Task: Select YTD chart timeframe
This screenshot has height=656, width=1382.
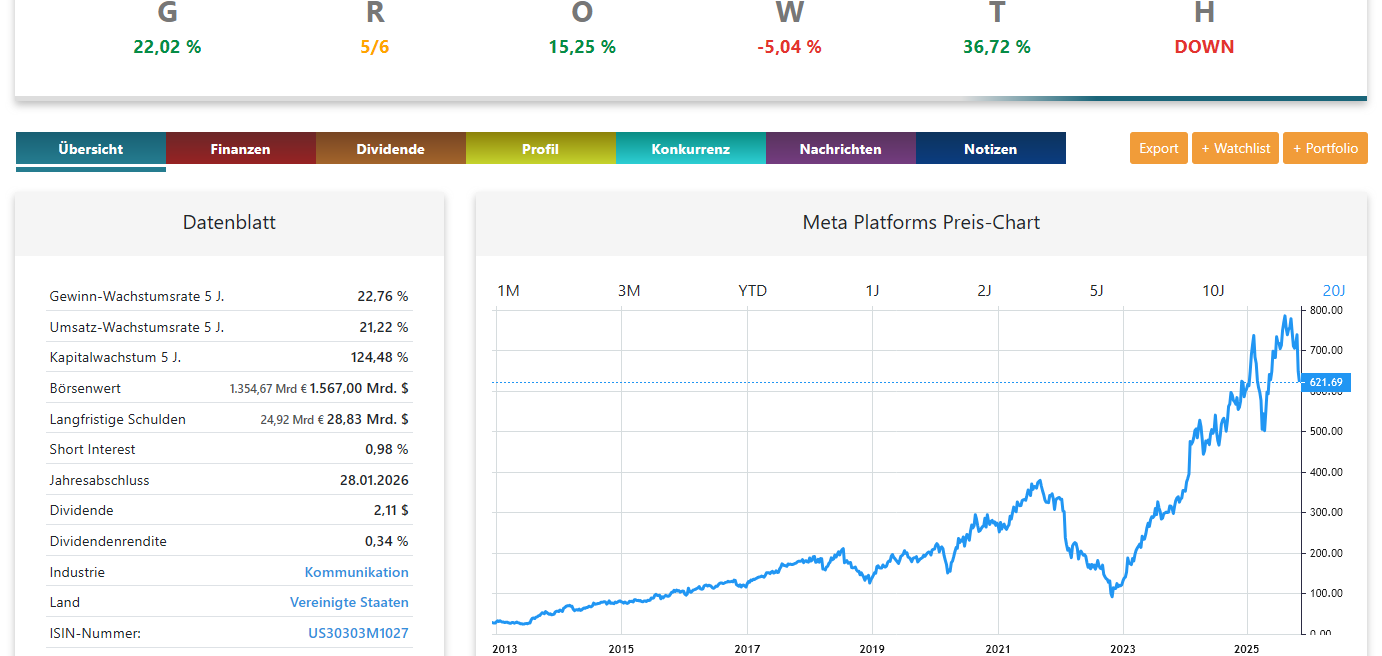Action: pos(752,291)
